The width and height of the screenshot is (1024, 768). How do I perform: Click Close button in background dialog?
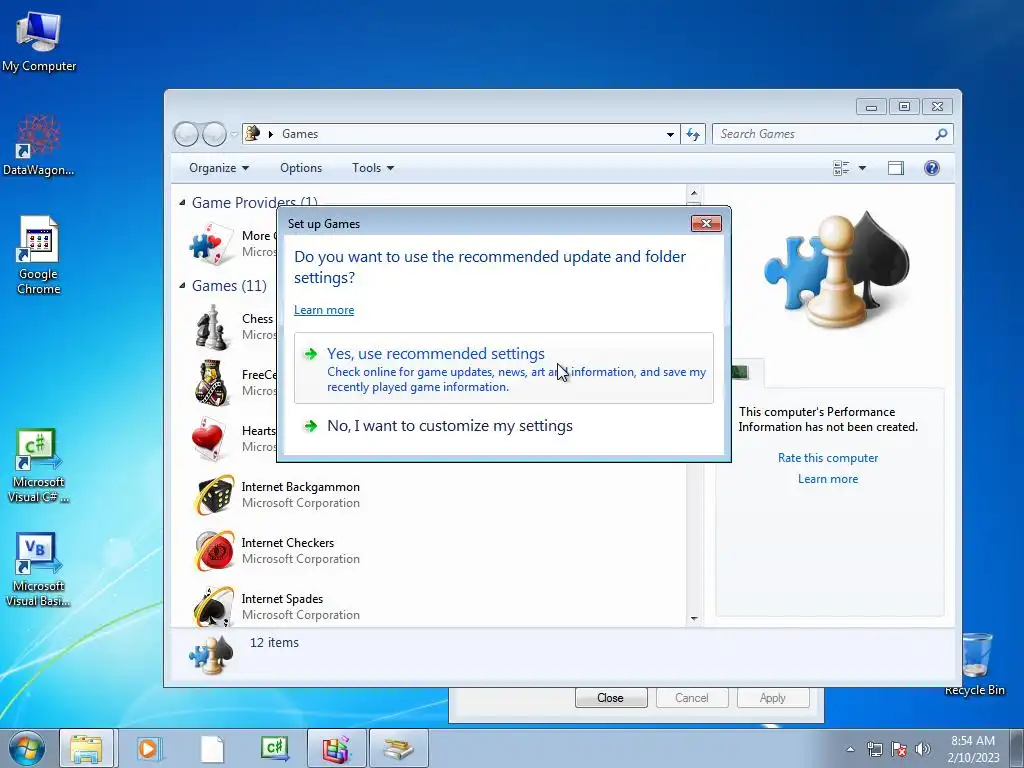[x=611, y=697]
